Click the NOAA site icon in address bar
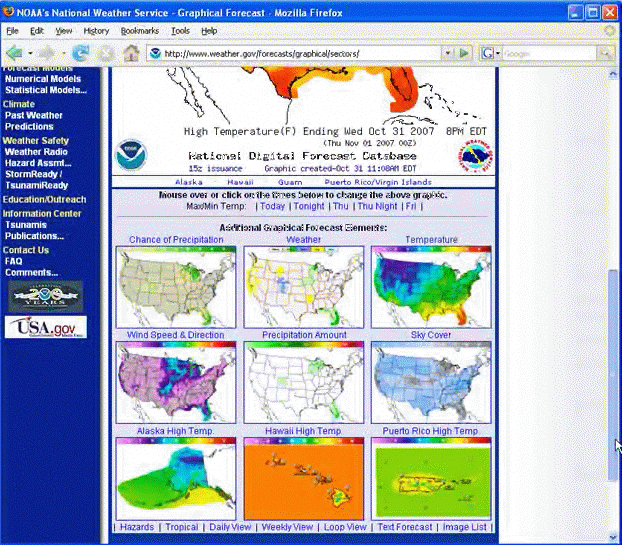 tap(156, 53)
